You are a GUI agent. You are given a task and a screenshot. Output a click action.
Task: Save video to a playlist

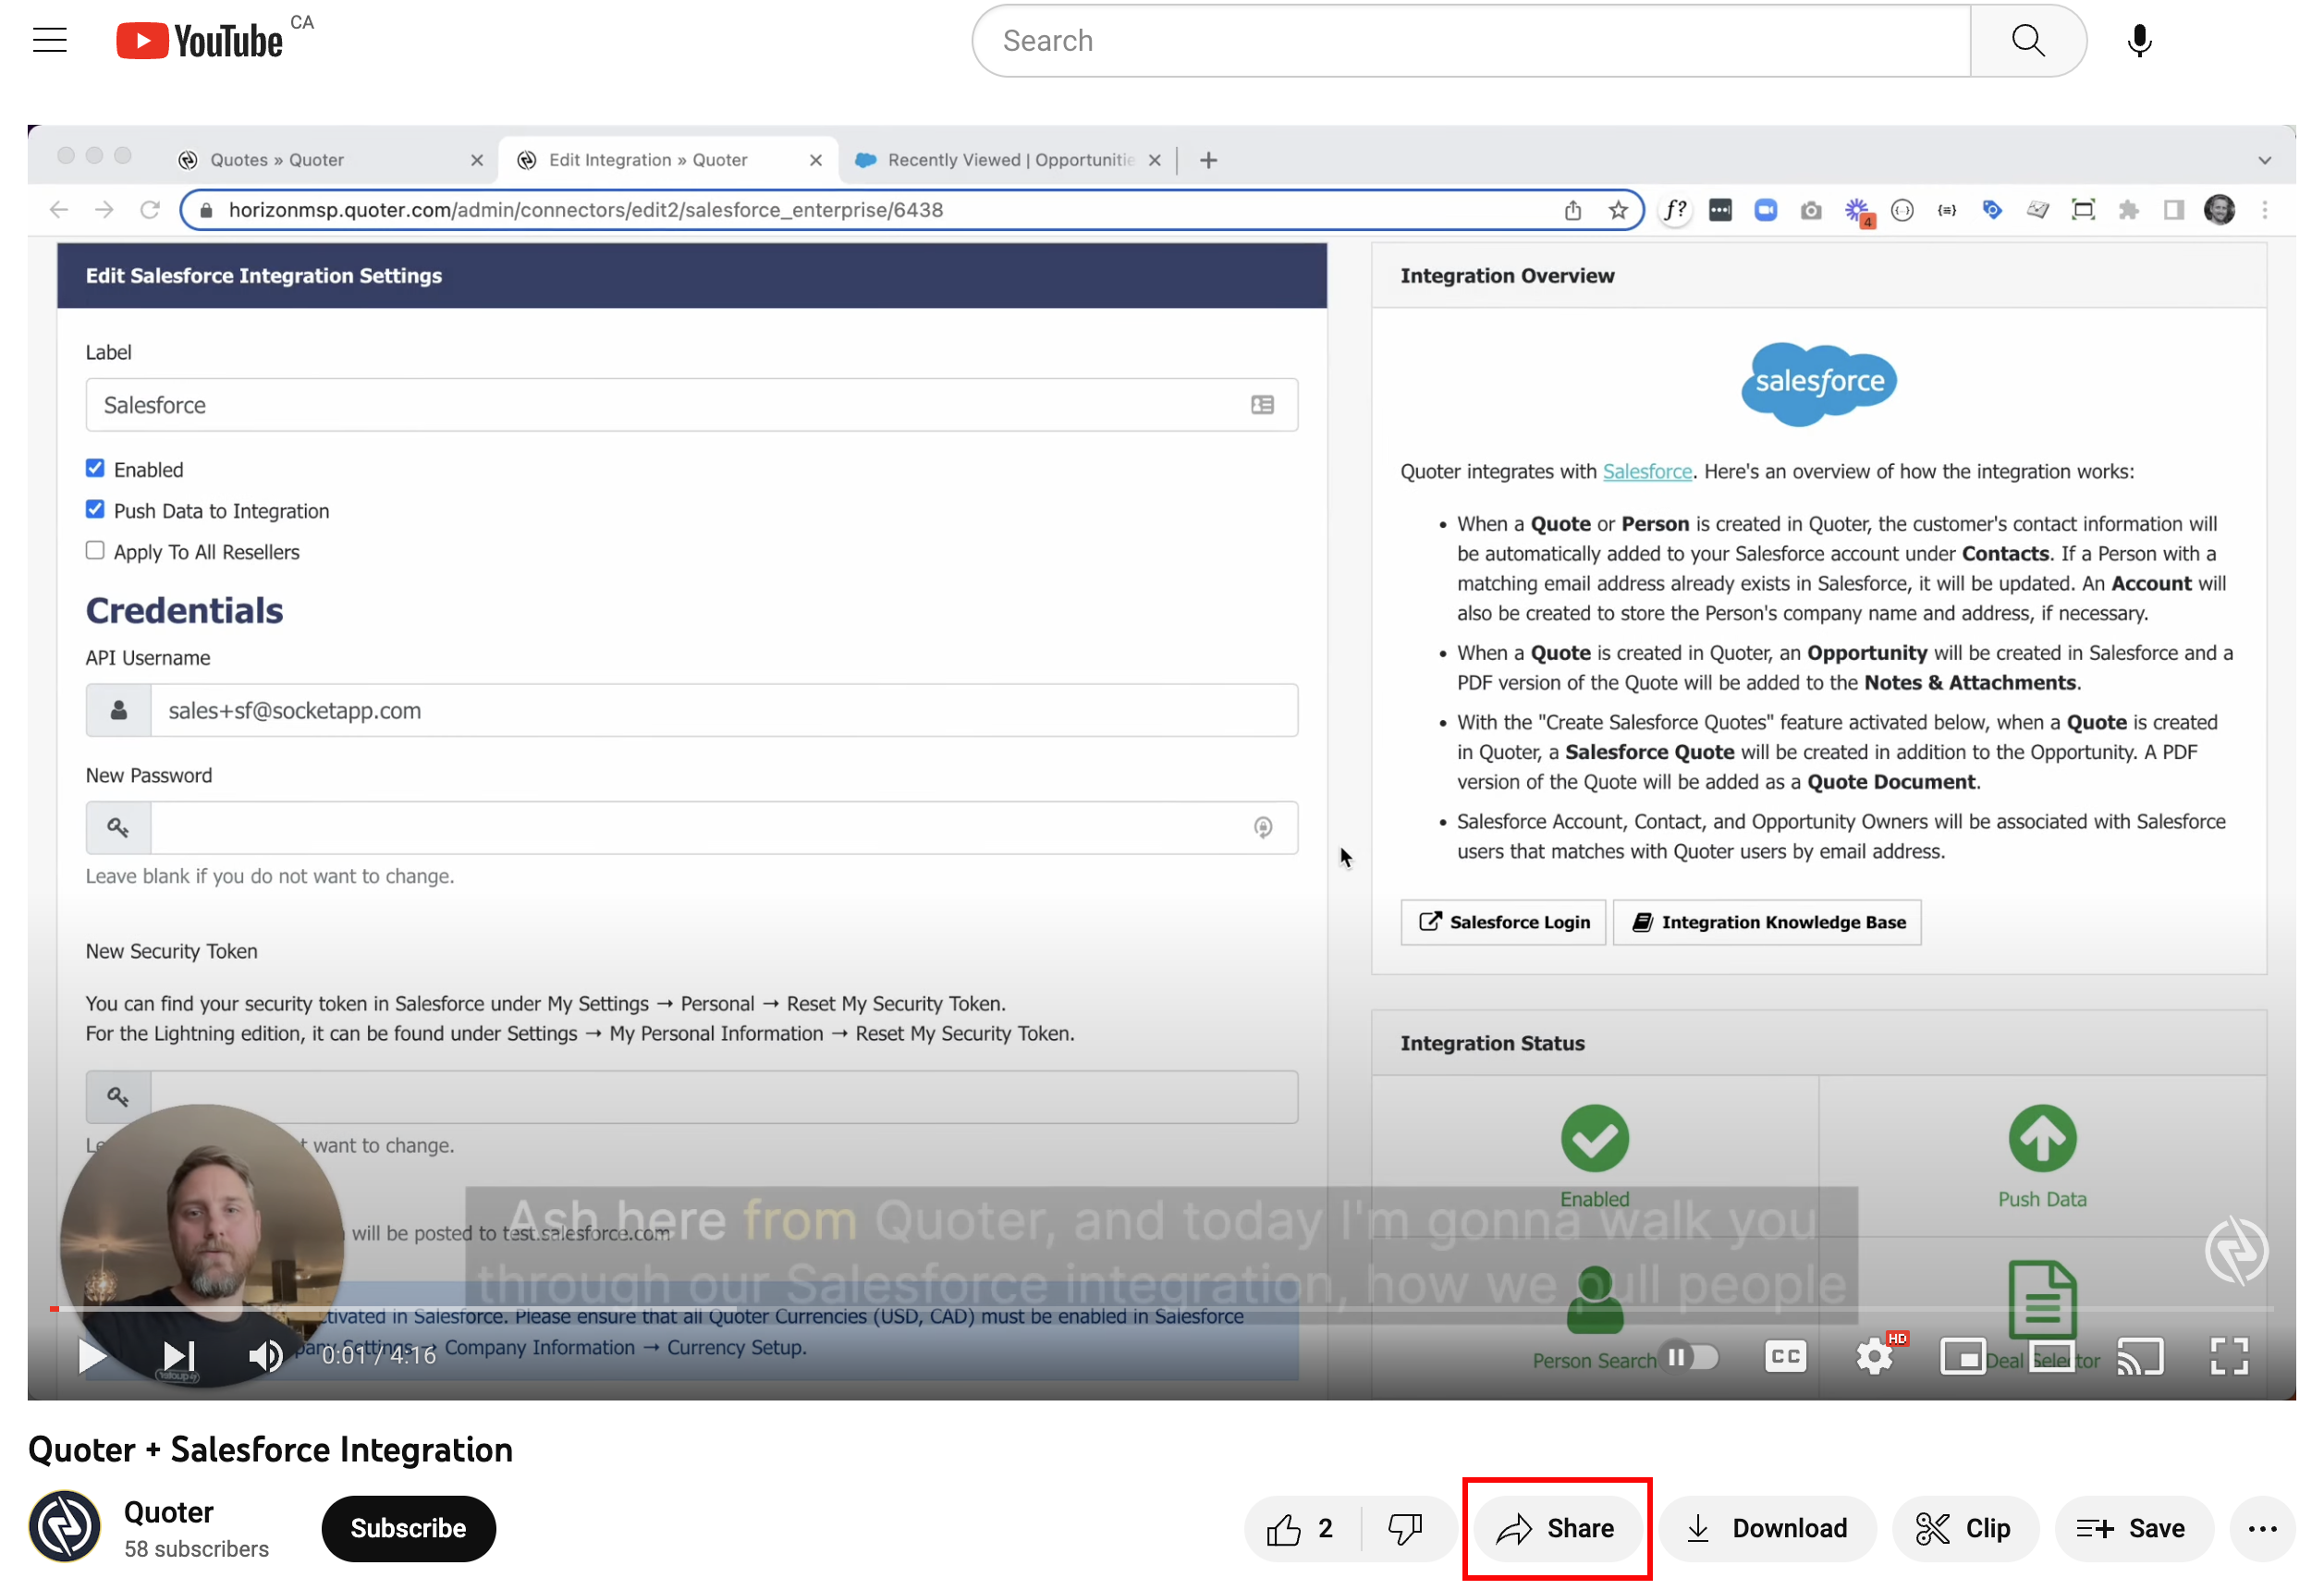pyautogui.click(x=2133, y=1528)
